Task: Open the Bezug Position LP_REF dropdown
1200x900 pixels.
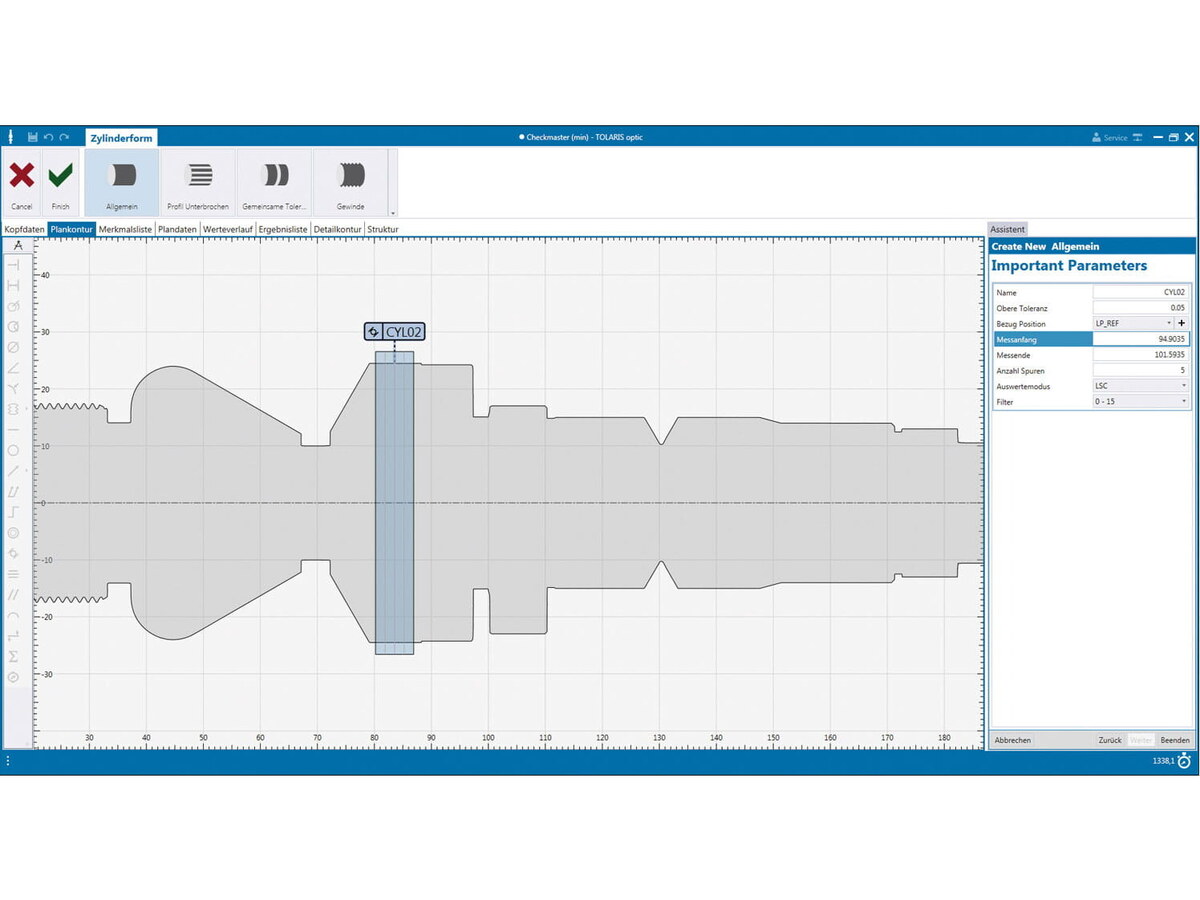Action: (1134, 324)
